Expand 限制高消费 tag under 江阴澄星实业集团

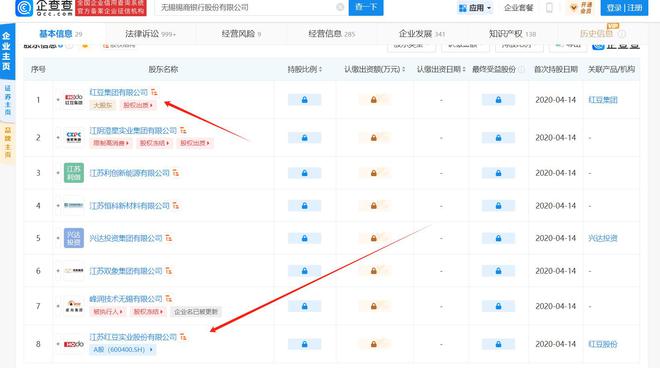pyautogui.click(x=110, y=143)
